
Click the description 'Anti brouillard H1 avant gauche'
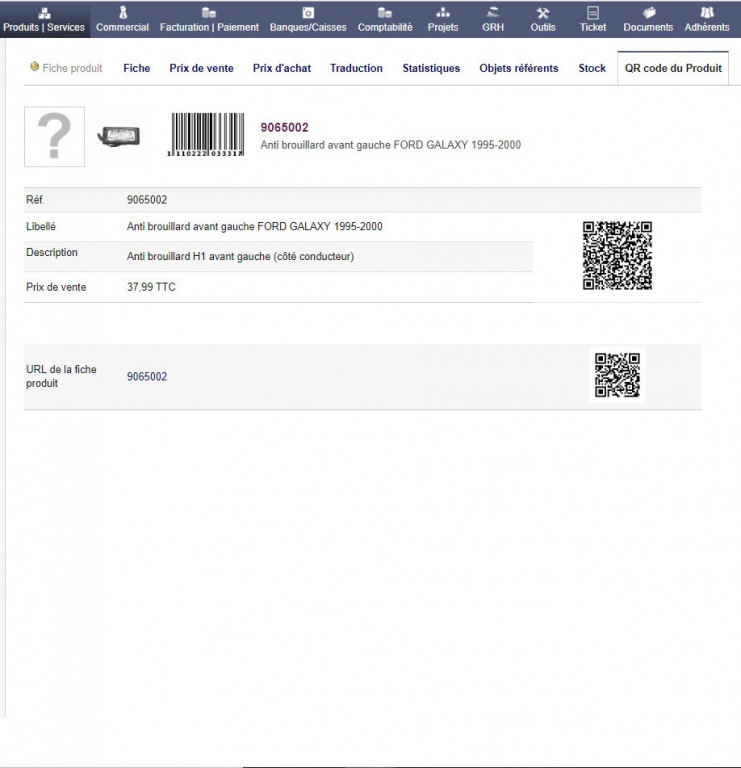pyautogui.click(x=240, y=256)
